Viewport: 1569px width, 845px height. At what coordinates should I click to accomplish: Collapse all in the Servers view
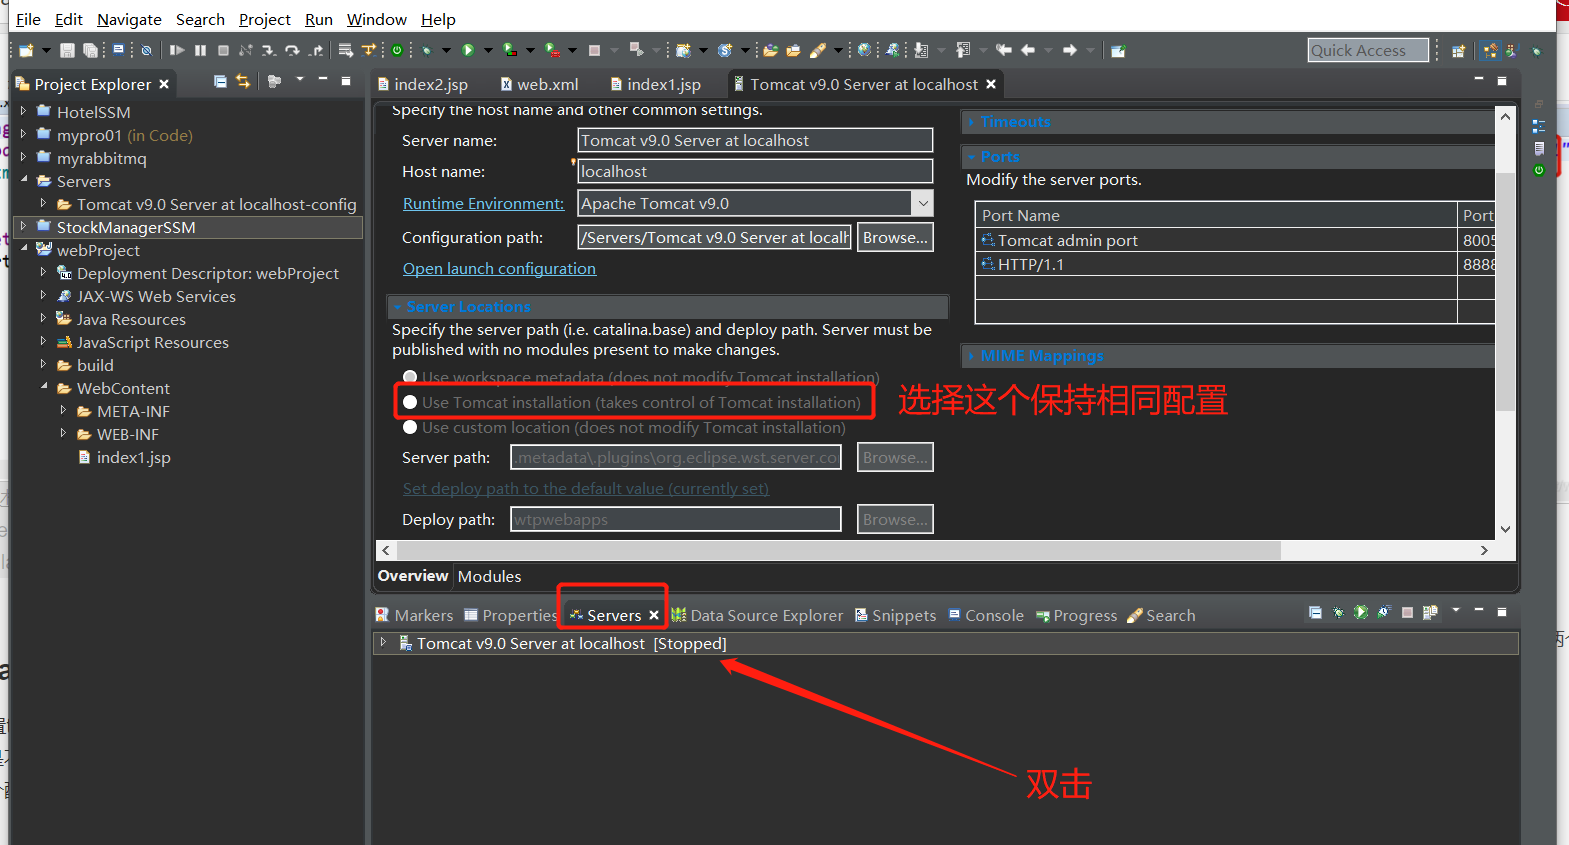tap(1315, 612)
